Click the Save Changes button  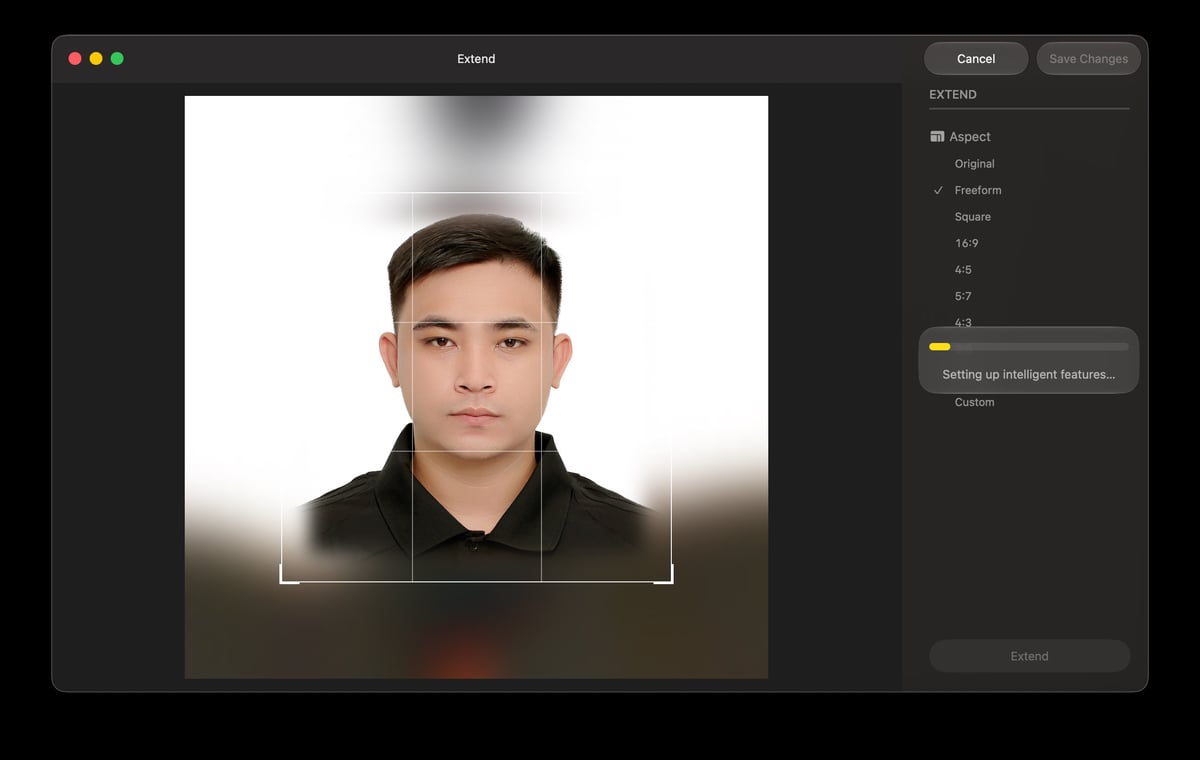click(1088, 59)
